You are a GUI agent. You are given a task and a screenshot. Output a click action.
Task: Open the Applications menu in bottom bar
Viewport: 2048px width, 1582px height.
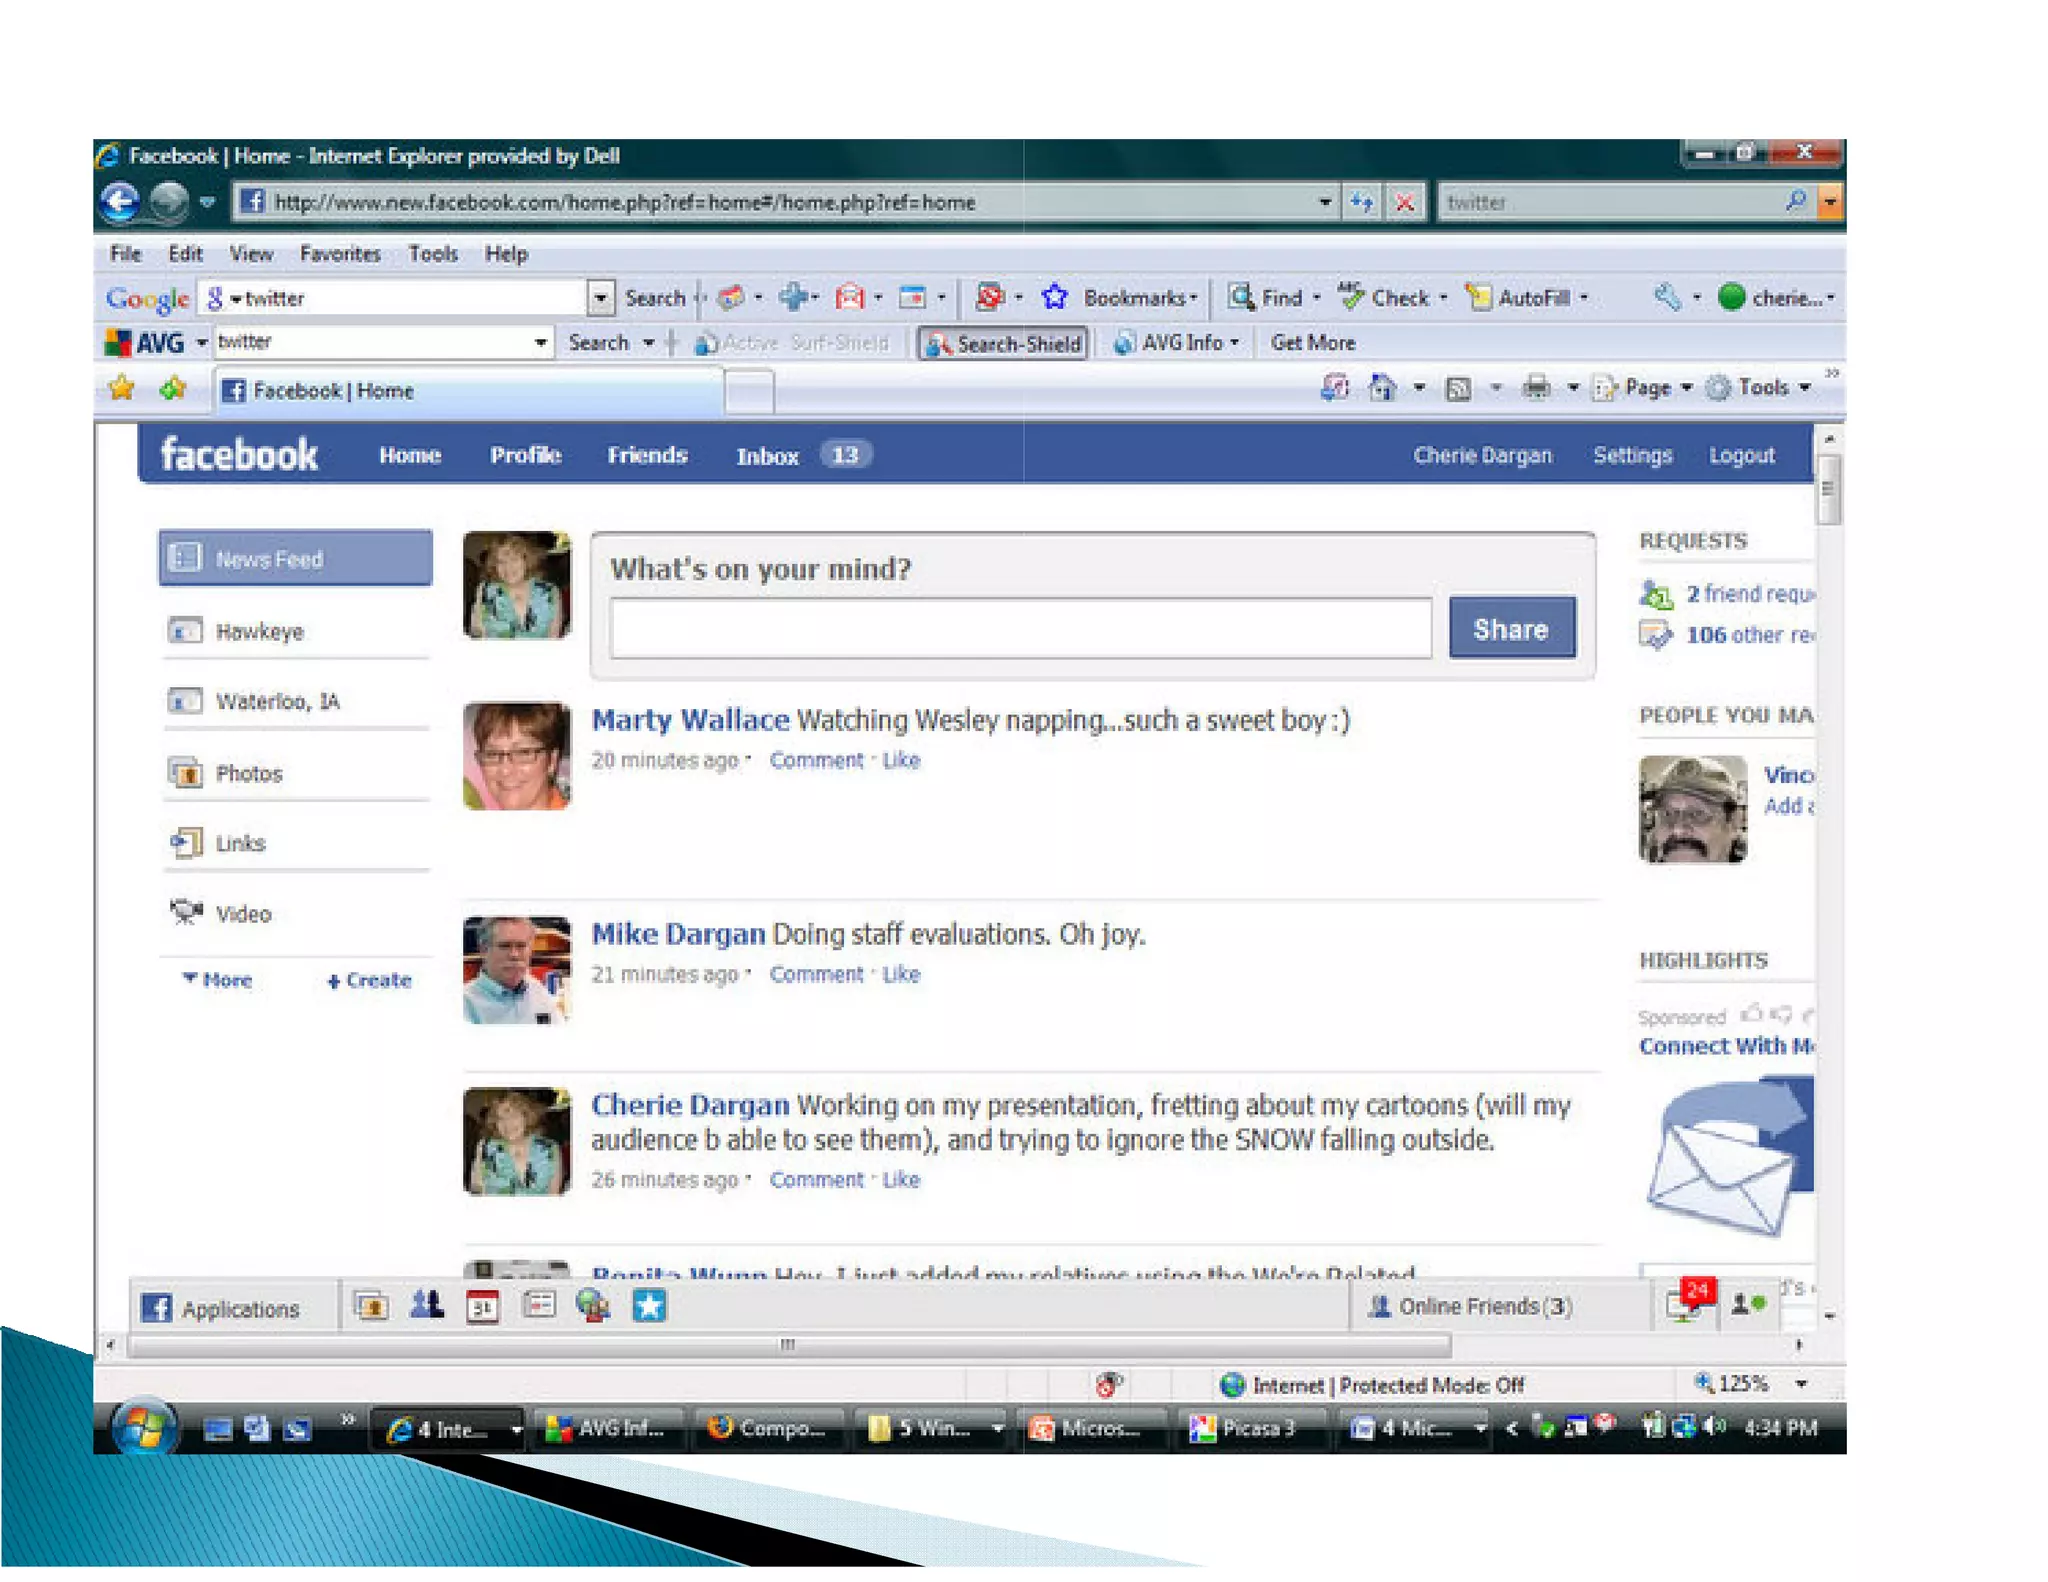coord(220,1308)
